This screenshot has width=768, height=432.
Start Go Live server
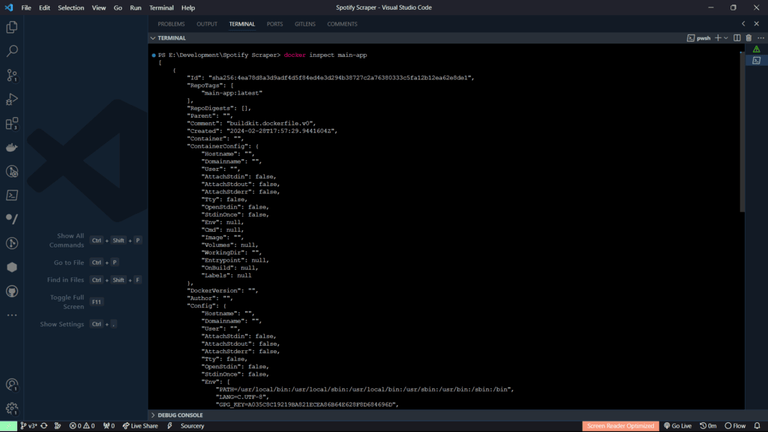677,426
